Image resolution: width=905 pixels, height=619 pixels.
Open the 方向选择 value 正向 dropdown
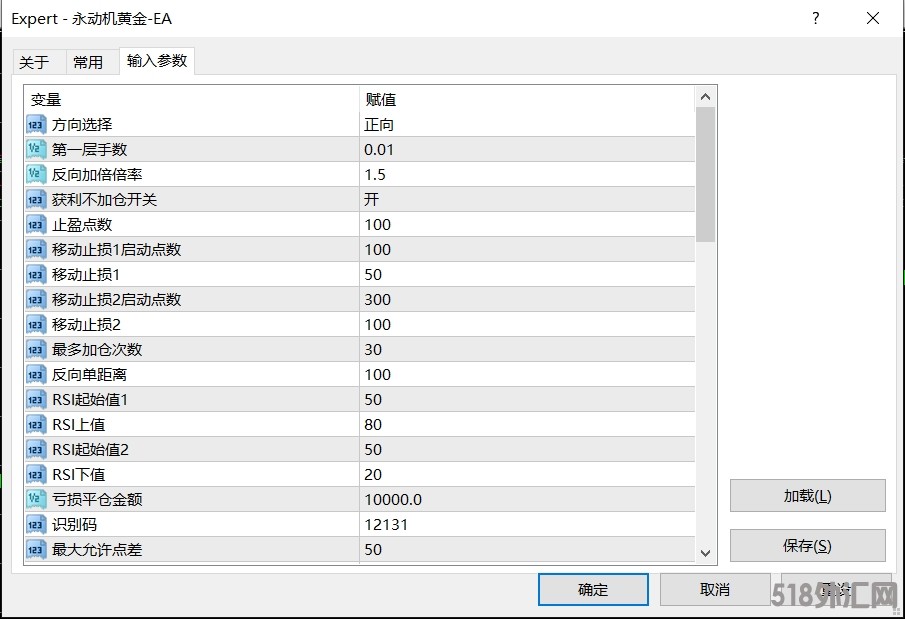(526, 125)
